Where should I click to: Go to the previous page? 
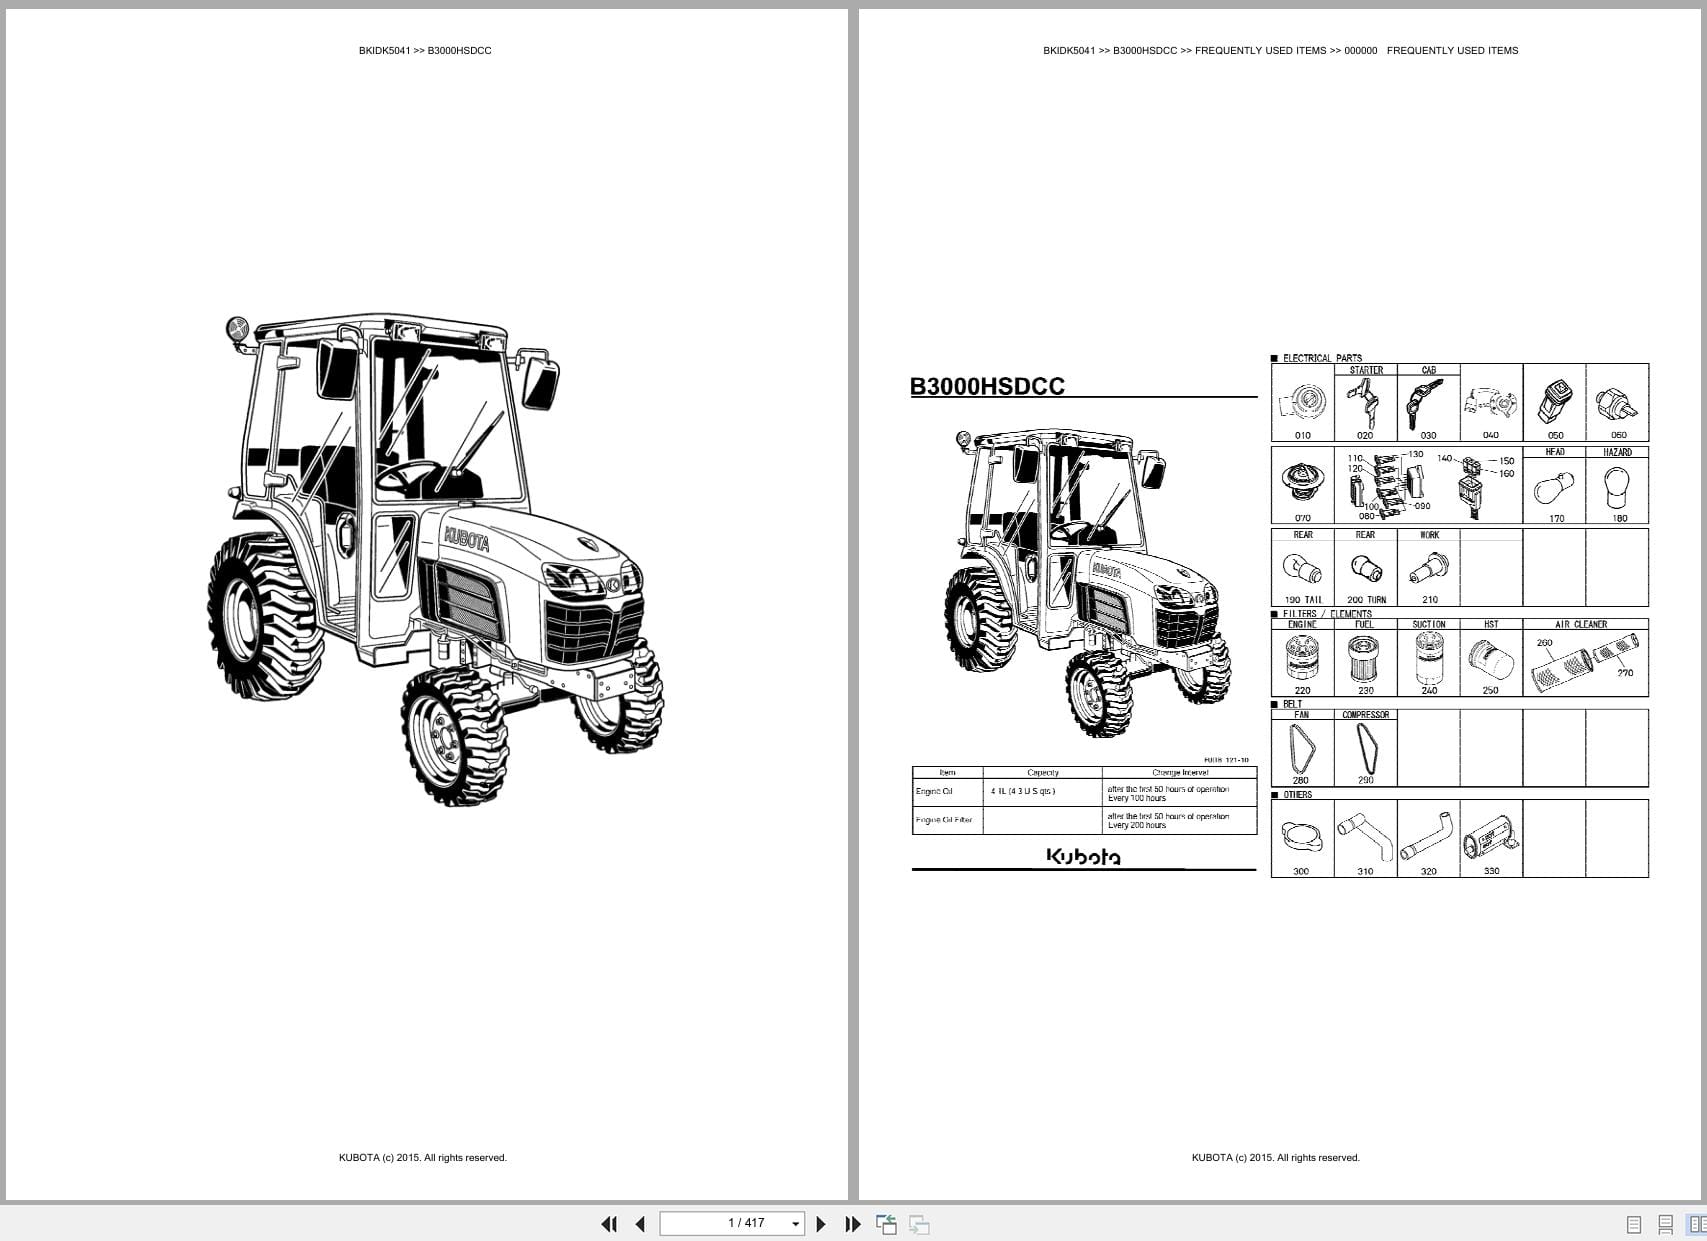pyautogui.click(x=640, y=1224)
